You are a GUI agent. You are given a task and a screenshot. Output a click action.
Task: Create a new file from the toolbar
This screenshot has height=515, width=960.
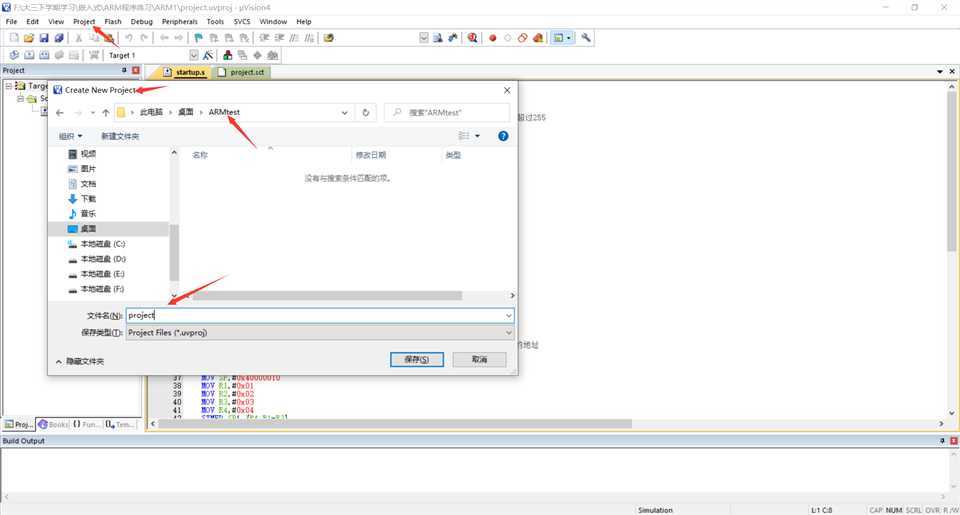tap(14, 38)
